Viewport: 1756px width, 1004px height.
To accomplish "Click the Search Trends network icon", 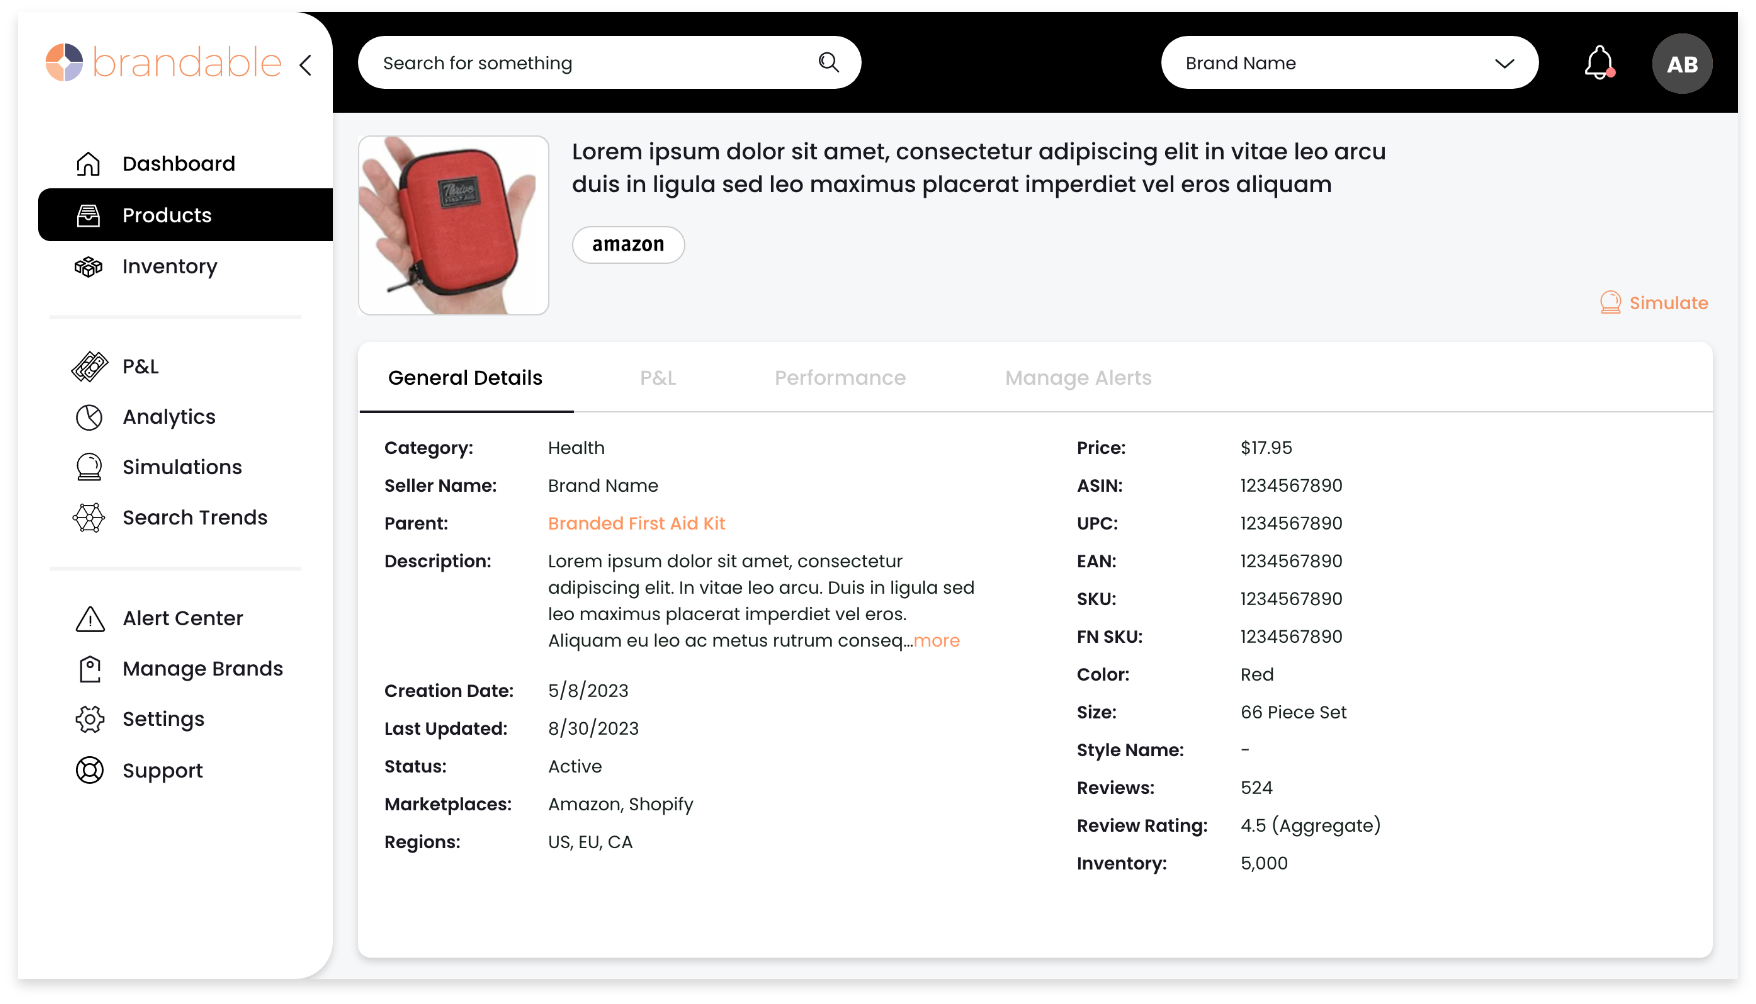I will pyautogui.click(x=89, y=518).
